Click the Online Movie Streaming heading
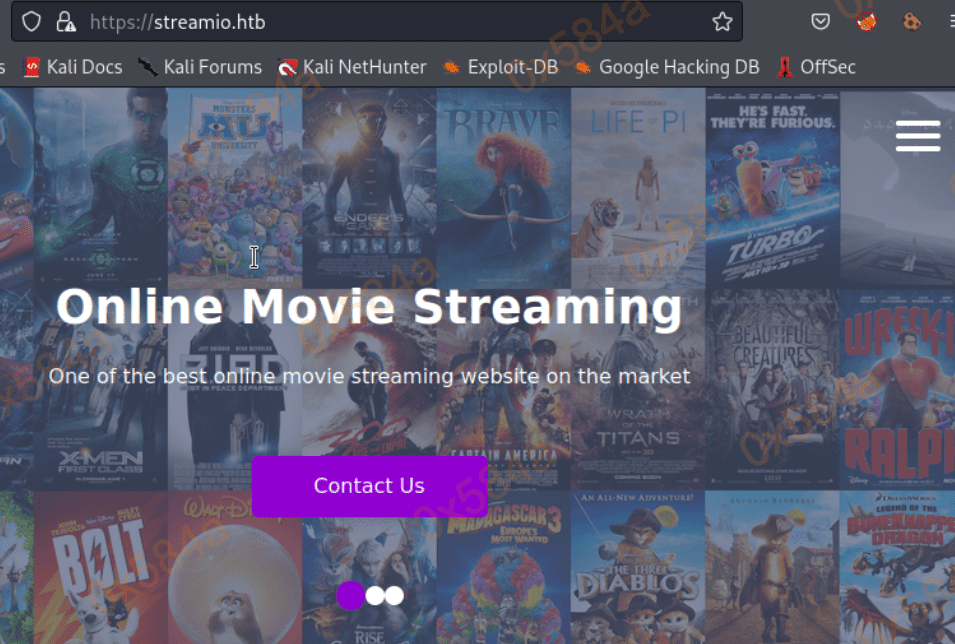The height and width of the screenshot is (644, 955). [x=368, y=307]
